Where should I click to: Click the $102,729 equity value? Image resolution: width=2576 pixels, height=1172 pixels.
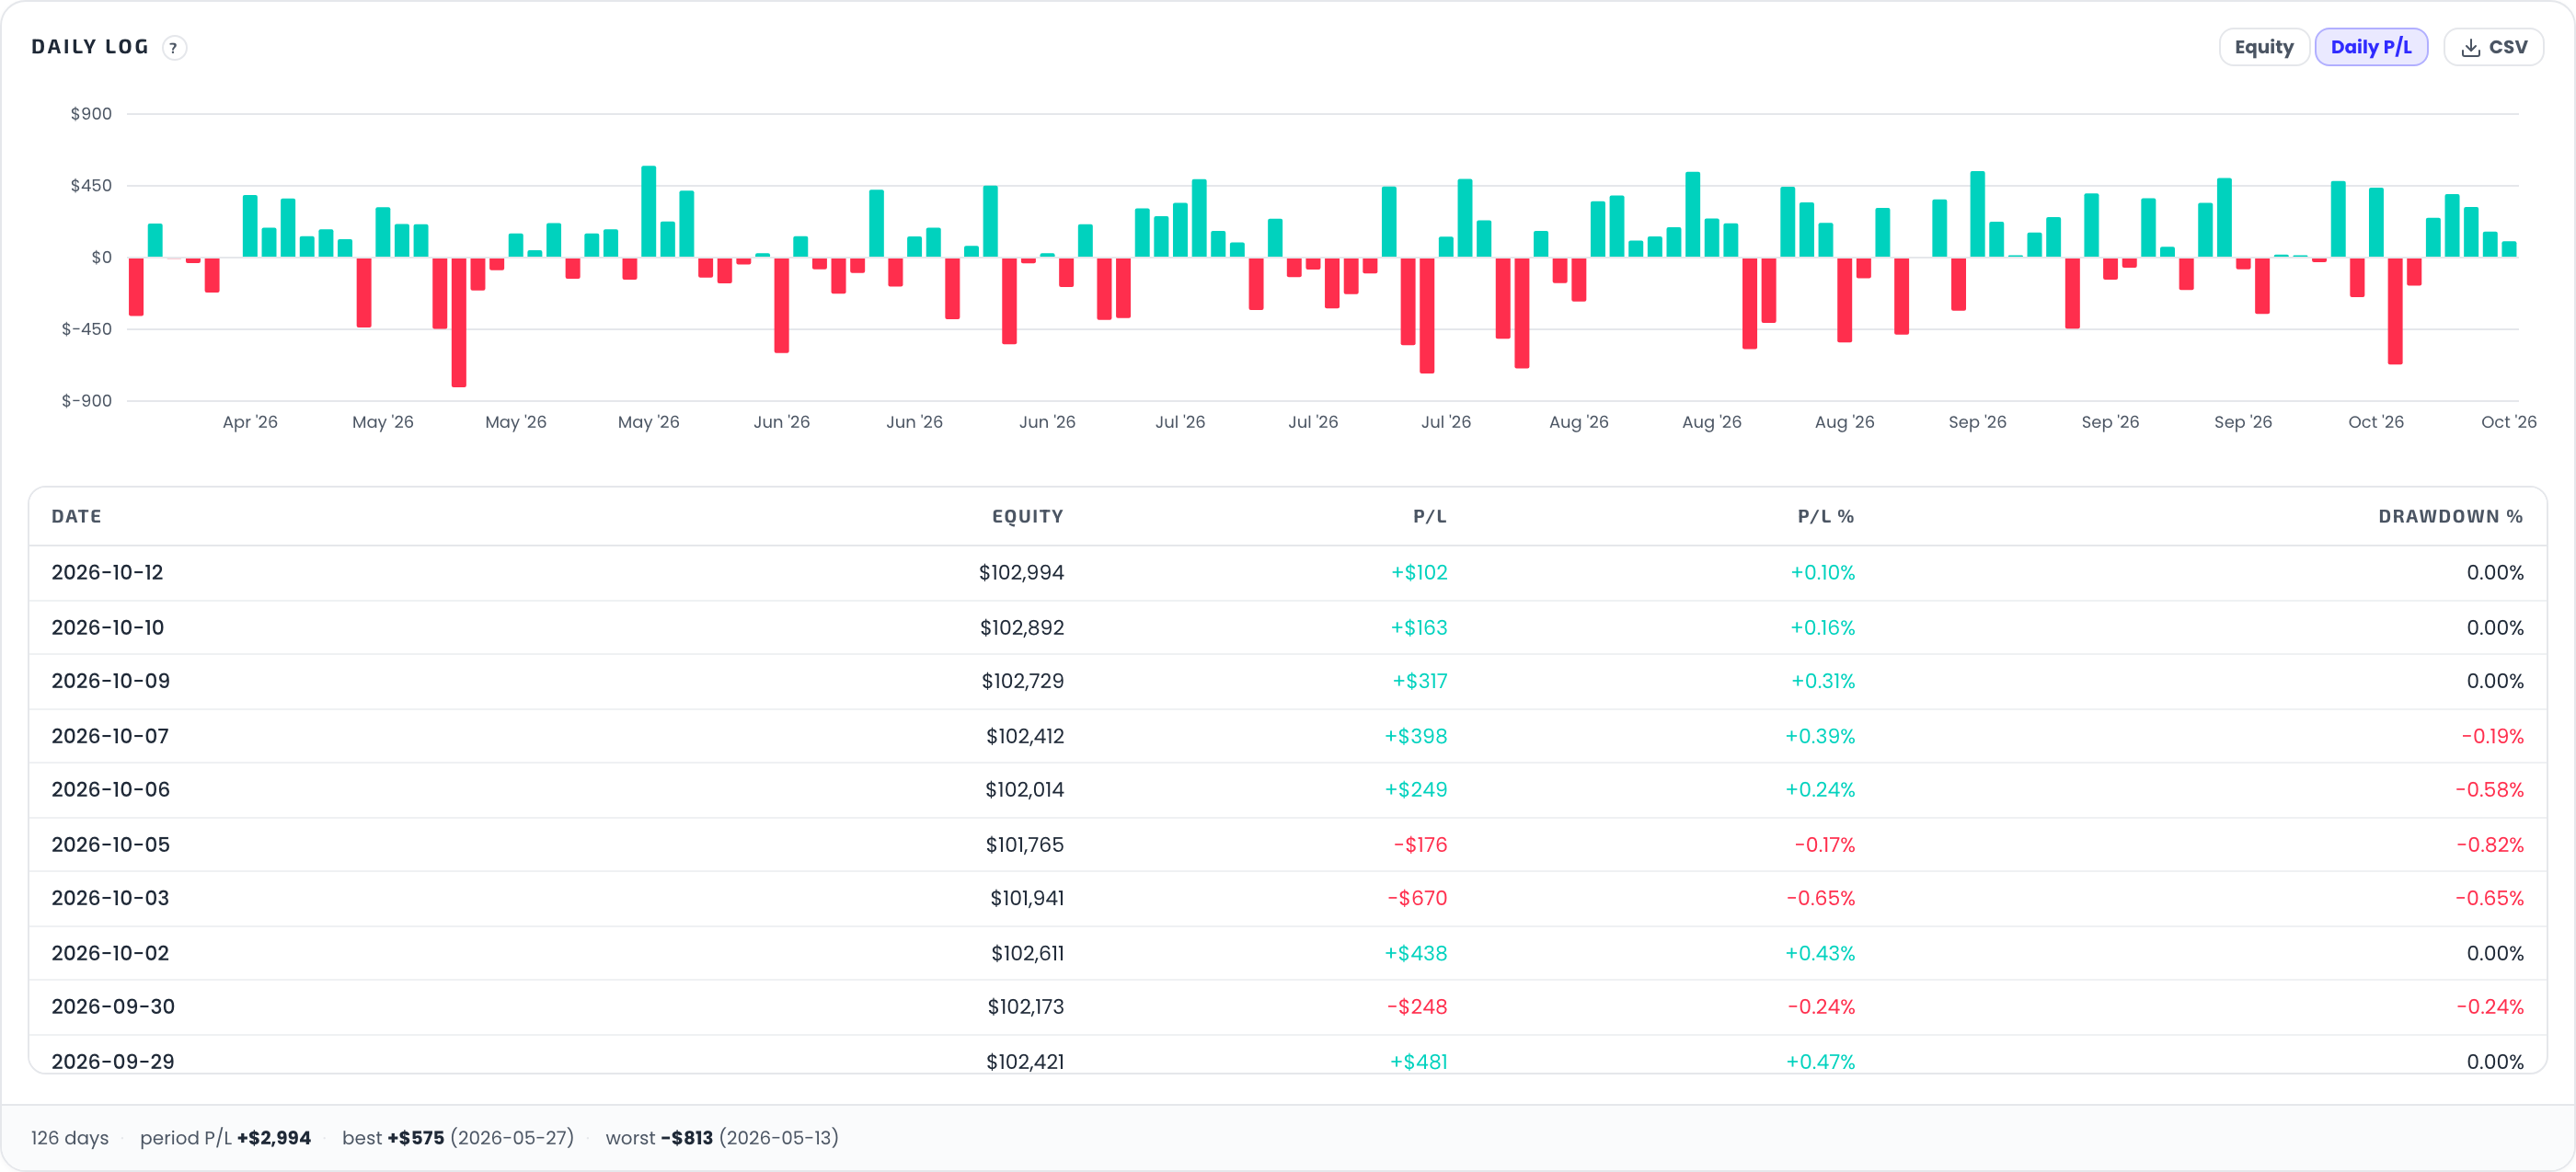point(1022,681)
